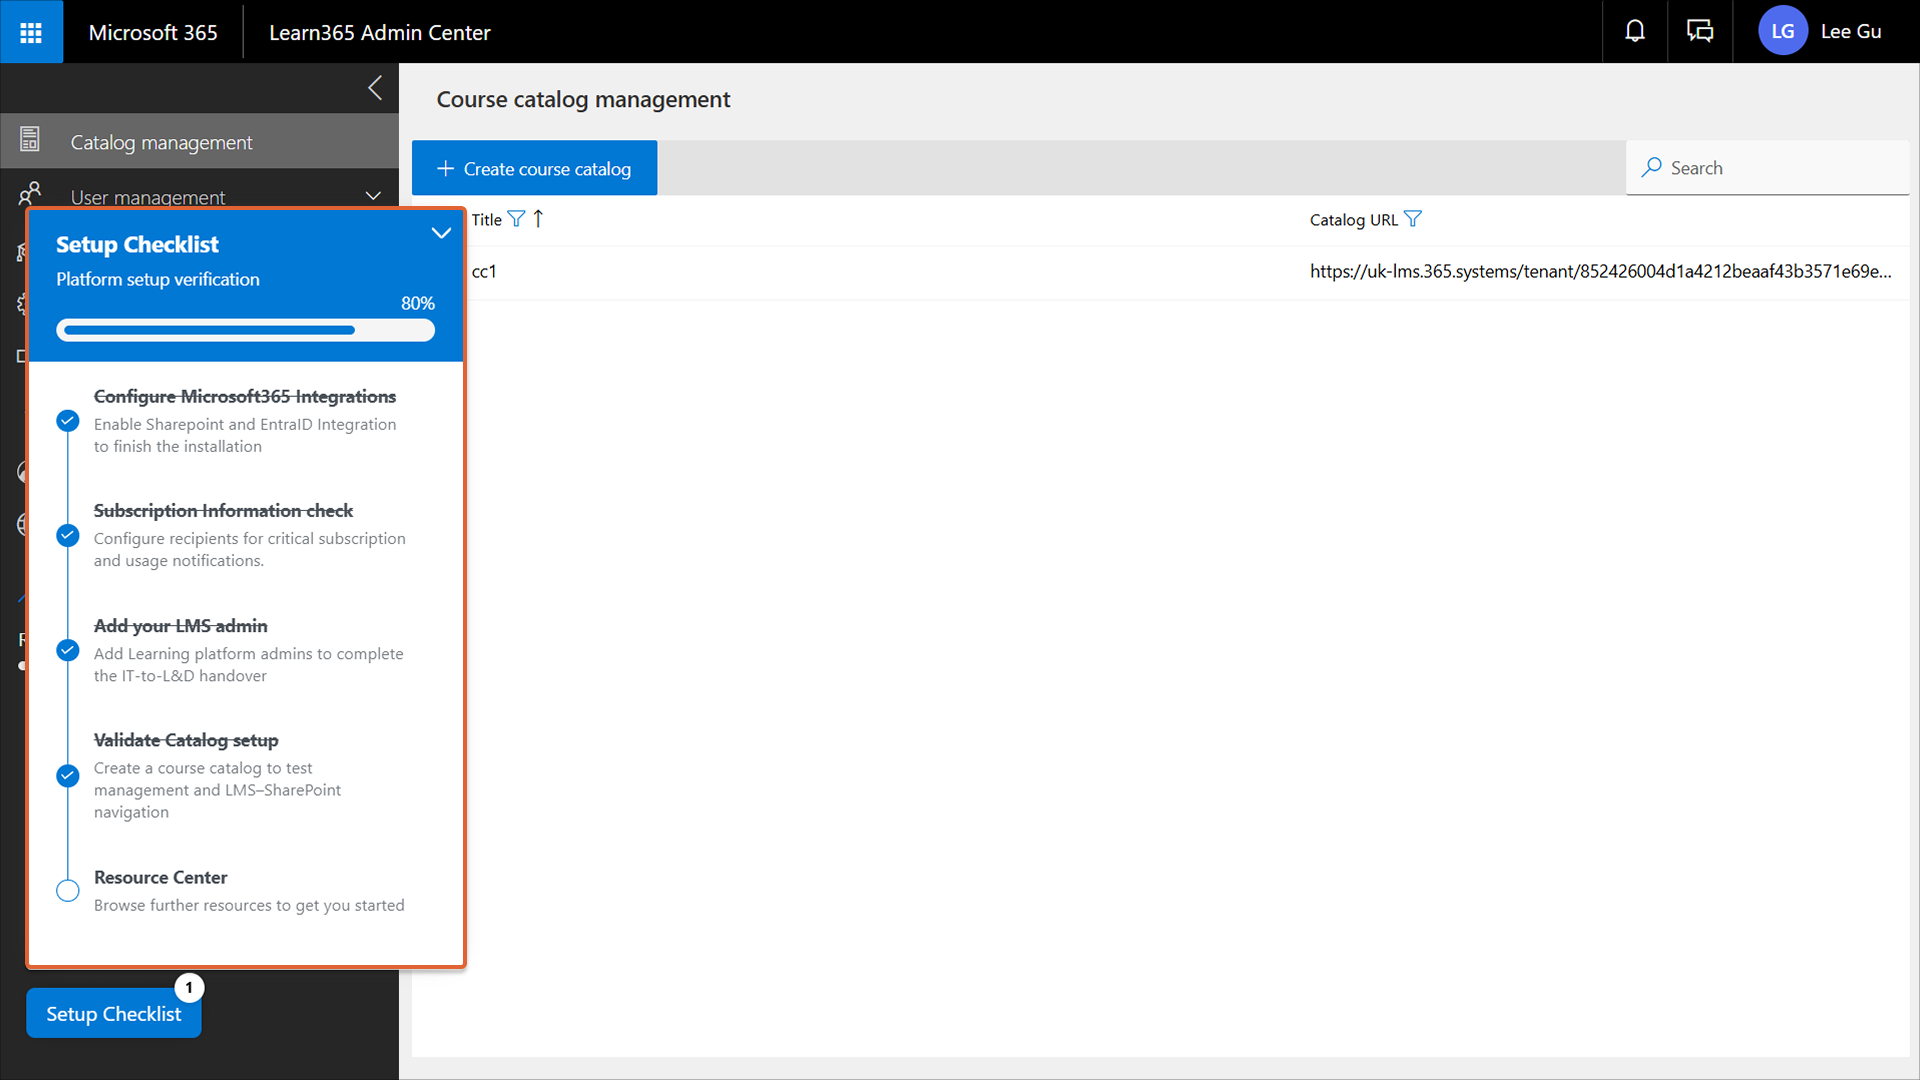
Task: Click the Platform setup verification subtitle
Action: click(158, 279)
